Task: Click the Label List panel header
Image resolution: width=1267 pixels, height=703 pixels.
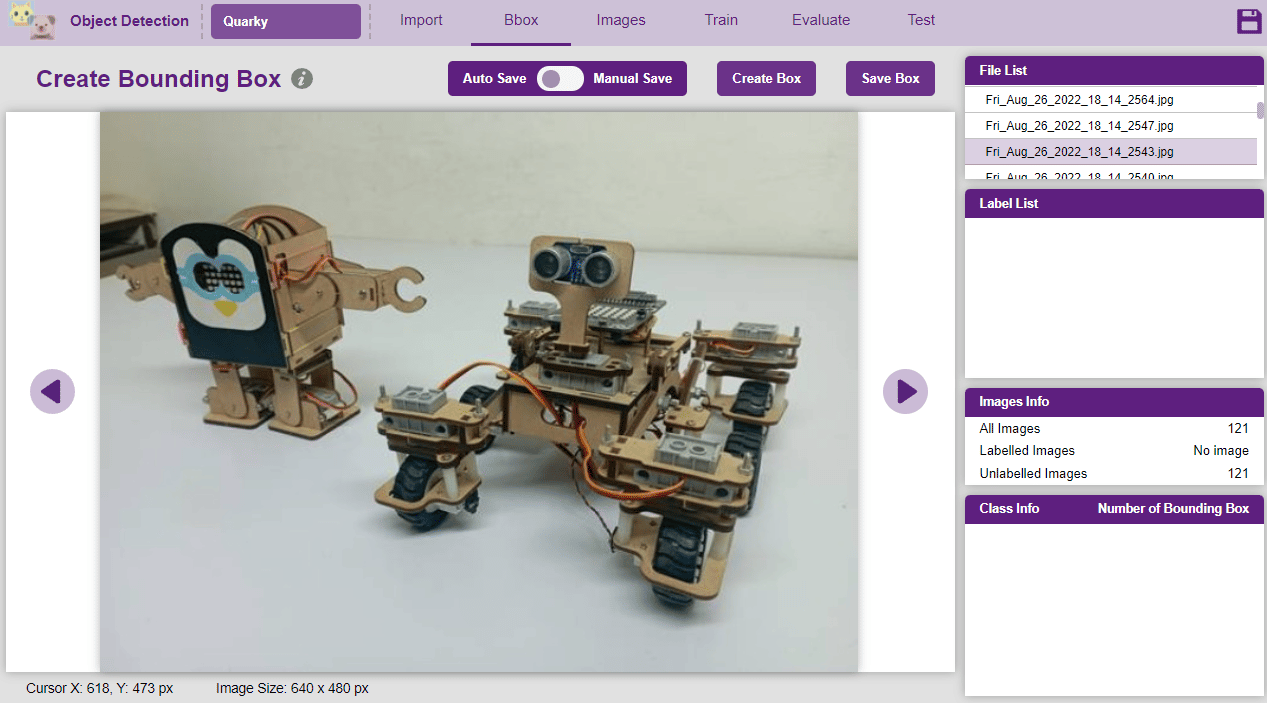Action: [1113, 203]
